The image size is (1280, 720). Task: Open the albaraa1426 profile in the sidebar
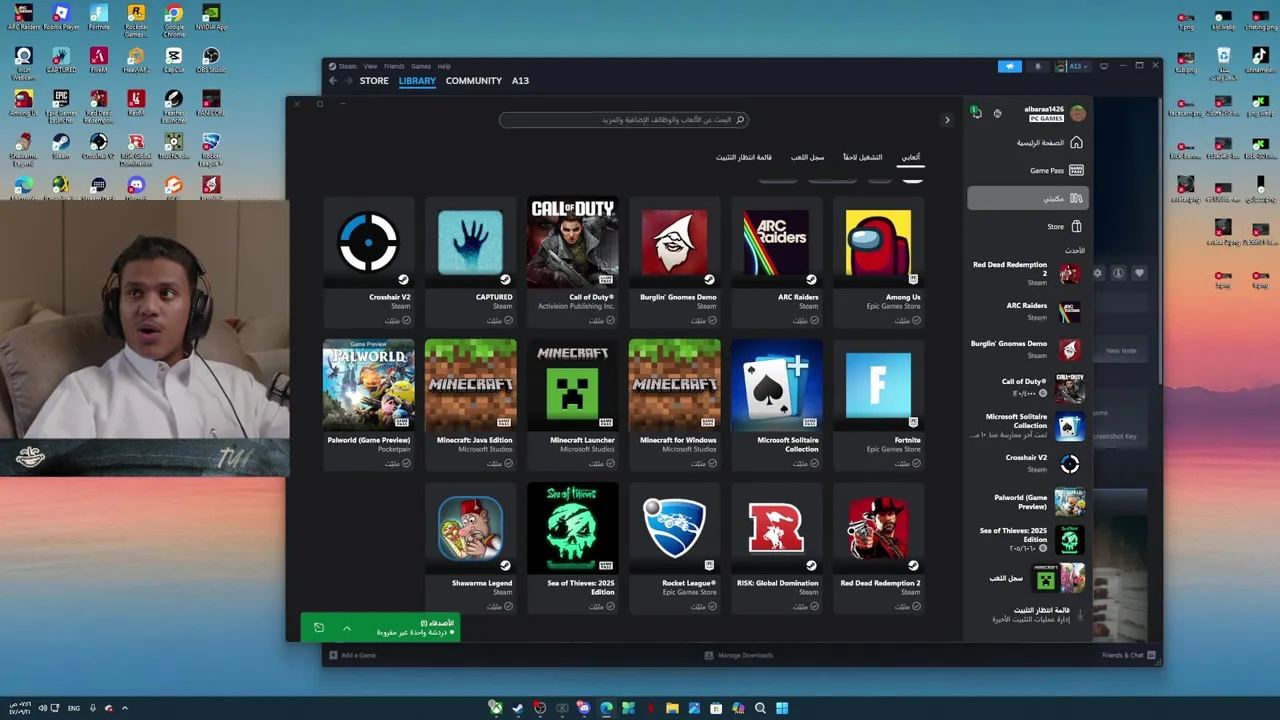coord(1054,113)
